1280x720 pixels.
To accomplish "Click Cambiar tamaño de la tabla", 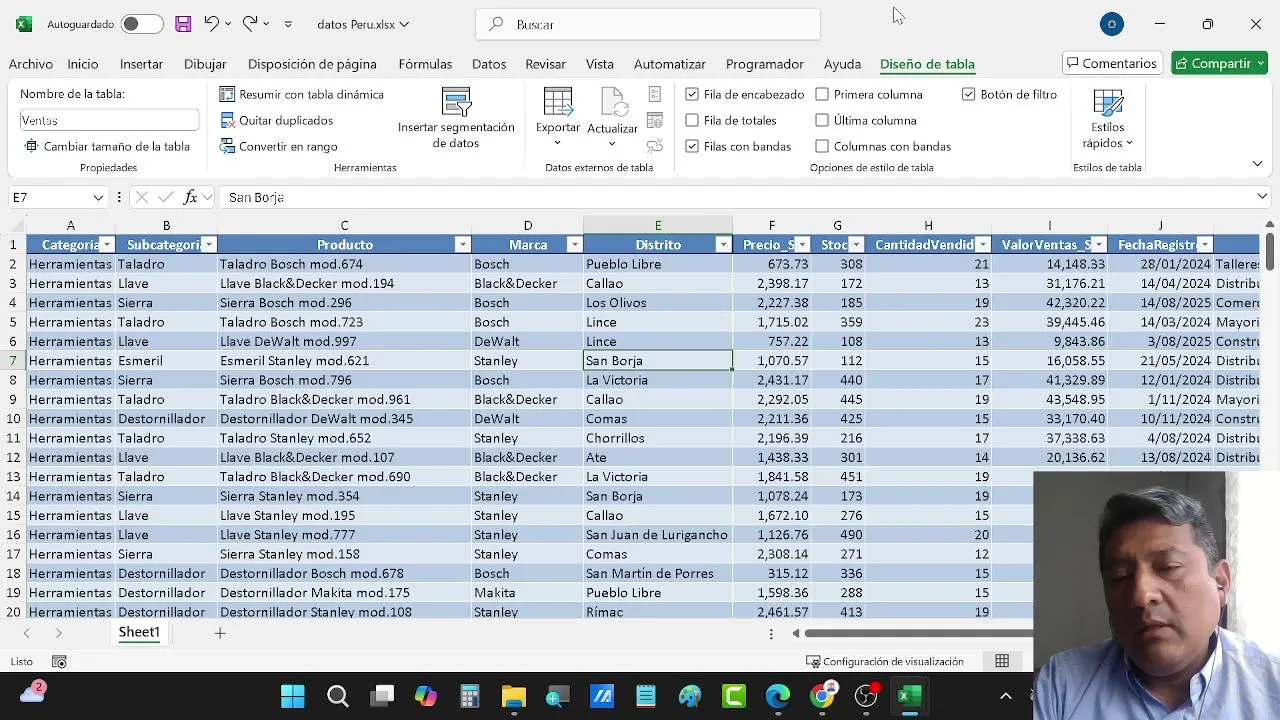I will pos(107,146).
